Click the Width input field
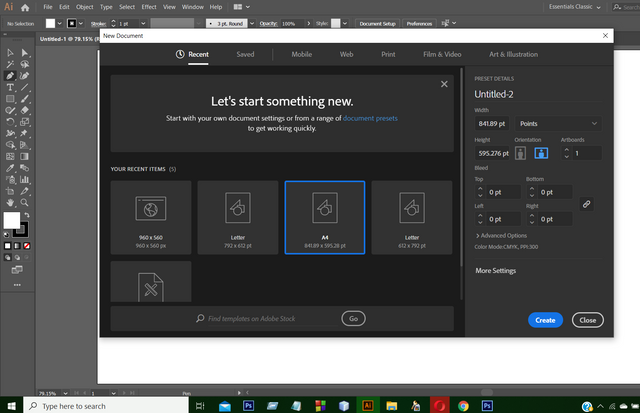This screenshot has width=640, height=413. coord(491,124)
